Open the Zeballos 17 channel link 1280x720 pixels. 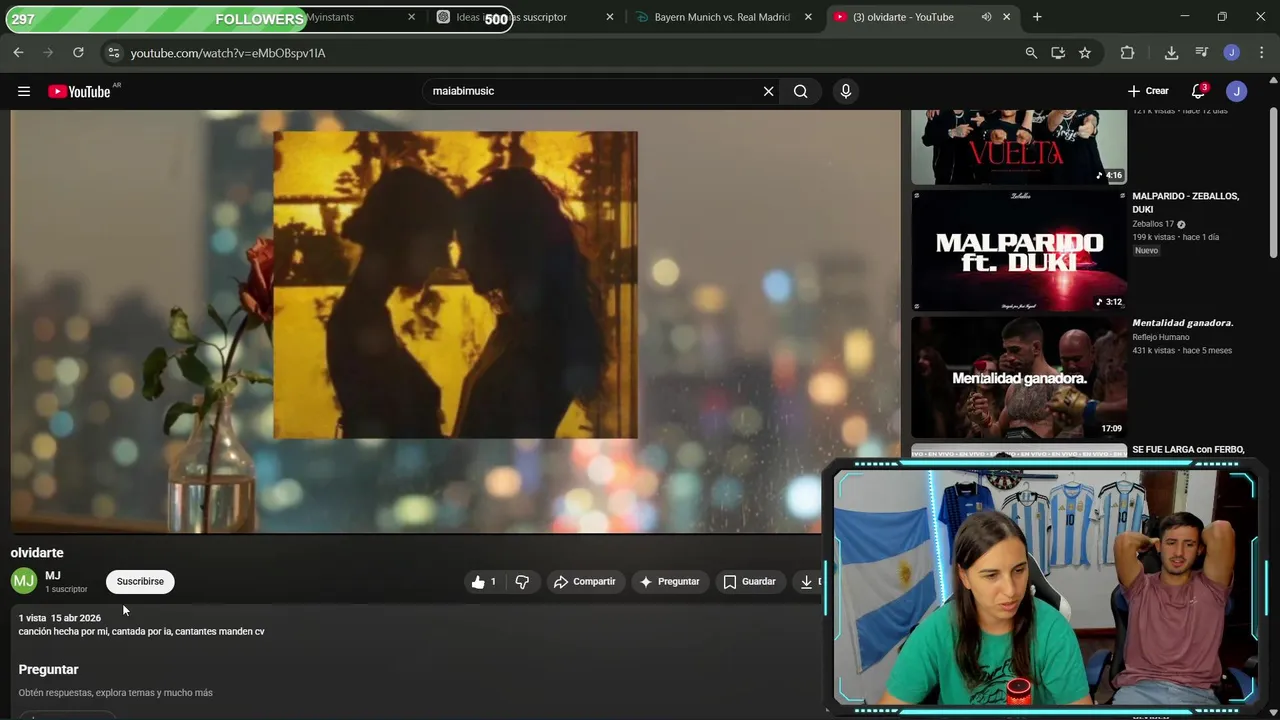(x=1153, y=224)
